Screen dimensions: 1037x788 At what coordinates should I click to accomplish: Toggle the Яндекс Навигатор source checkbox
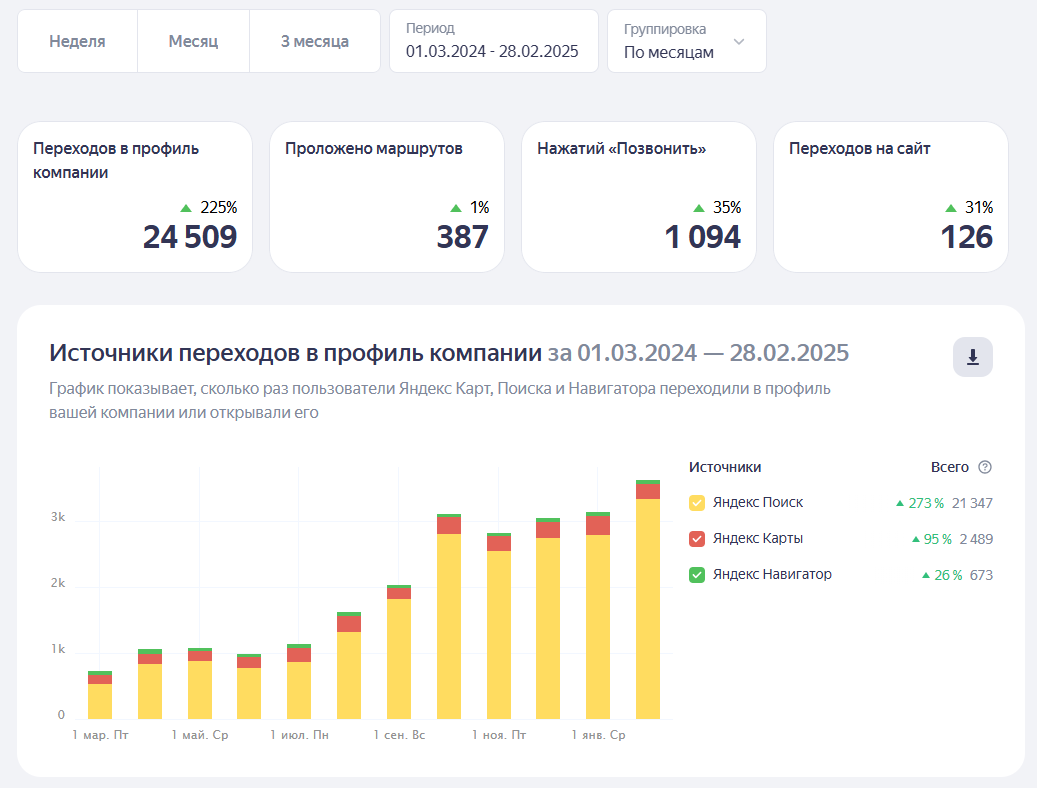point(697,574)
